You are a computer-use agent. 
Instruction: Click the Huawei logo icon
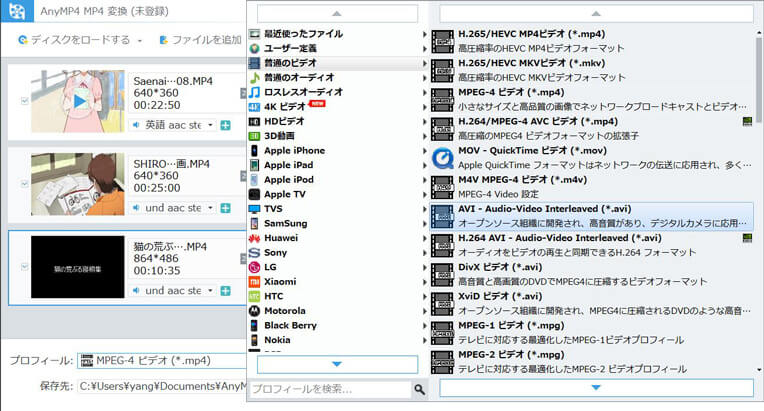coord(254,238)
